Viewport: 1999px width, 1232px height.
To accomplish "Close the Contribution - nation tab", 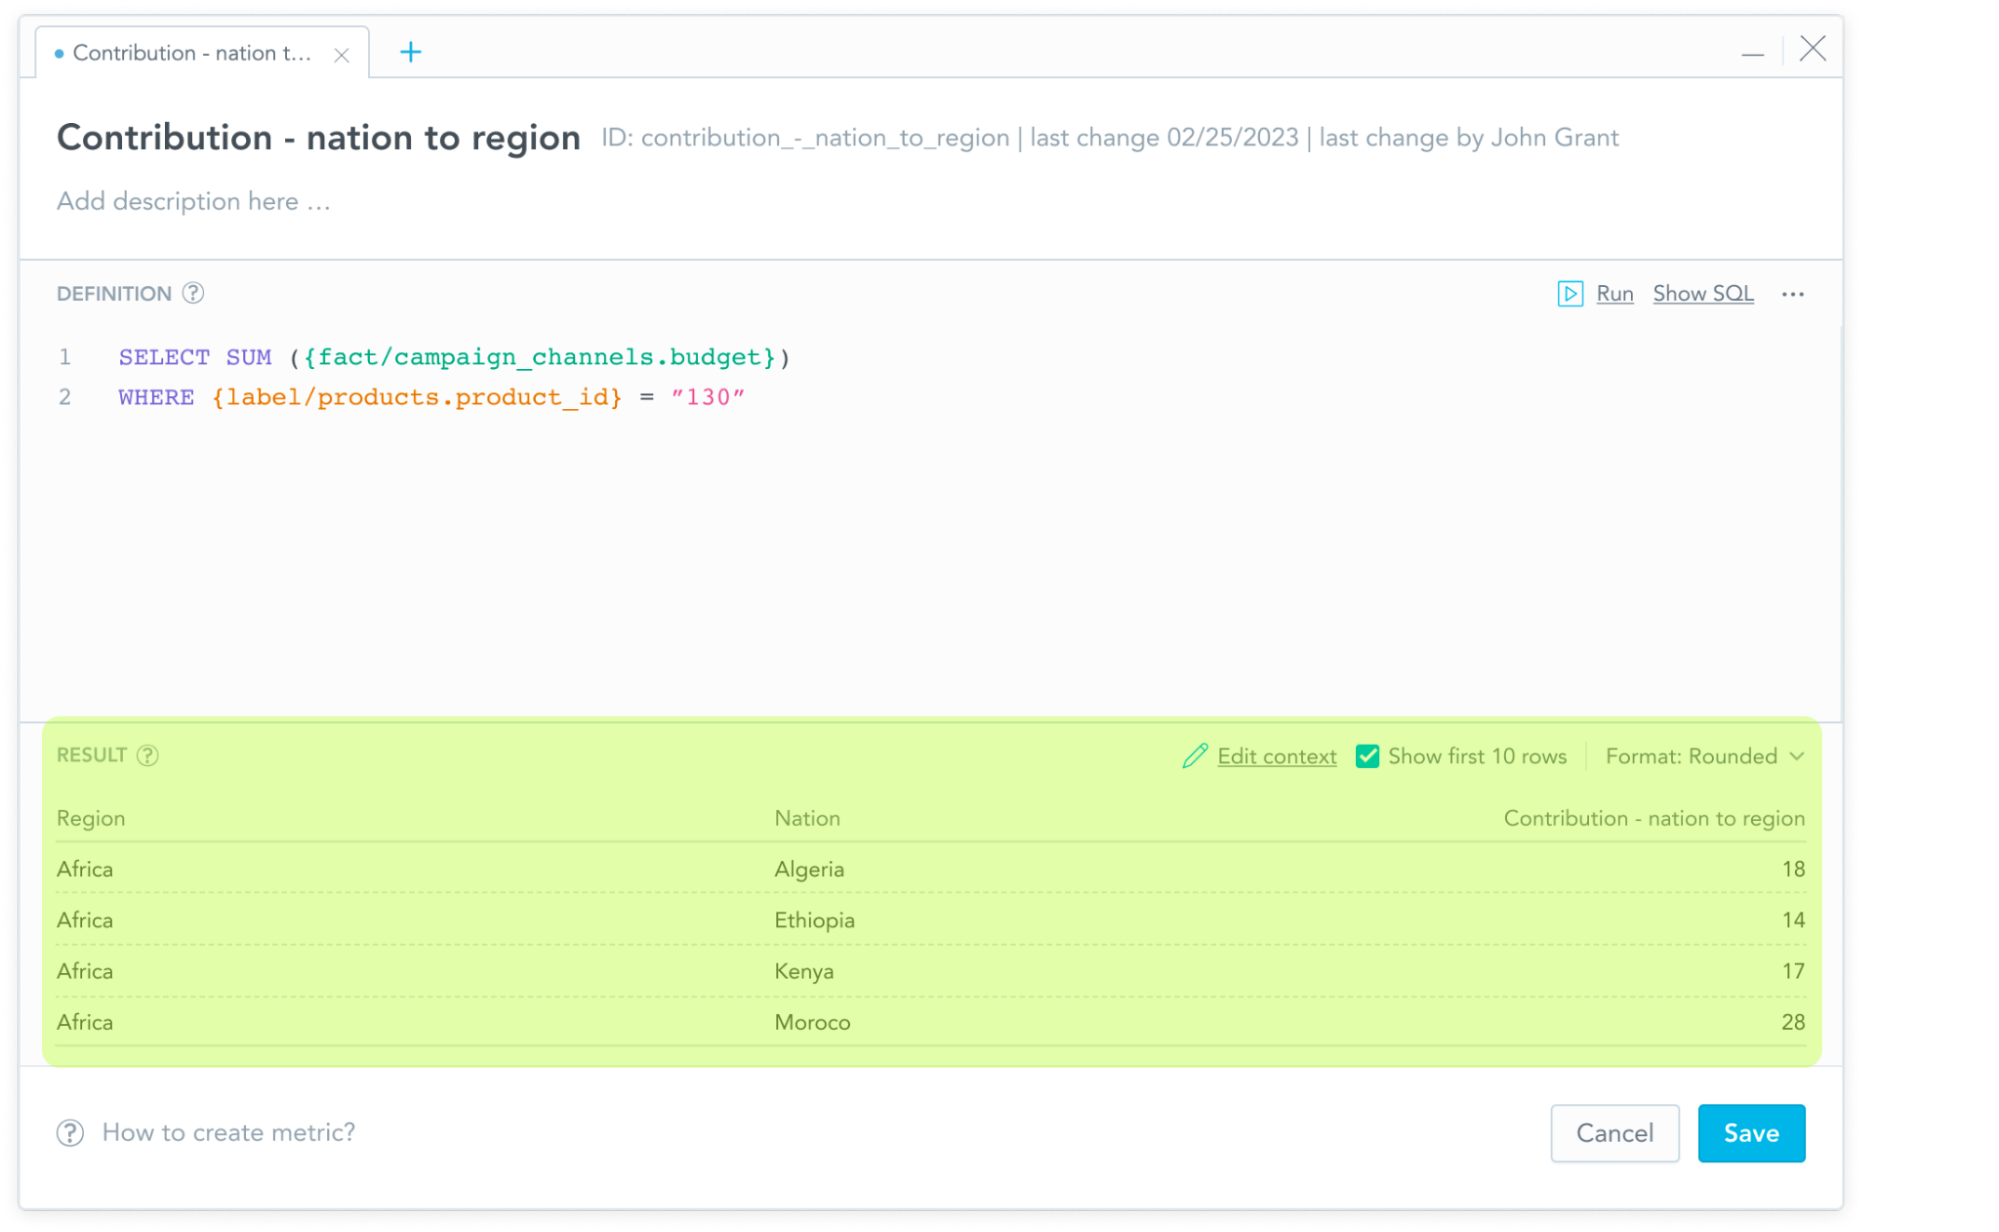I will pos(342,55).
